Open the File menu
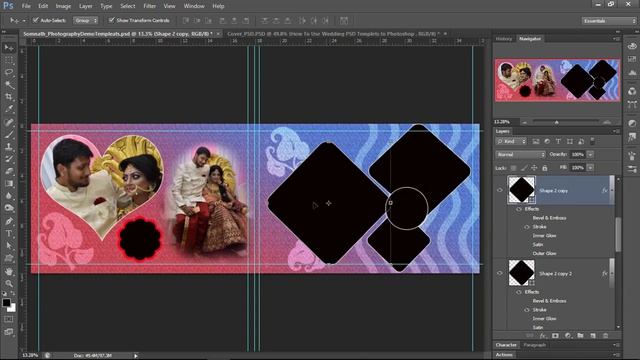Viewport: 640px width, 360px height. coord(26,6)
